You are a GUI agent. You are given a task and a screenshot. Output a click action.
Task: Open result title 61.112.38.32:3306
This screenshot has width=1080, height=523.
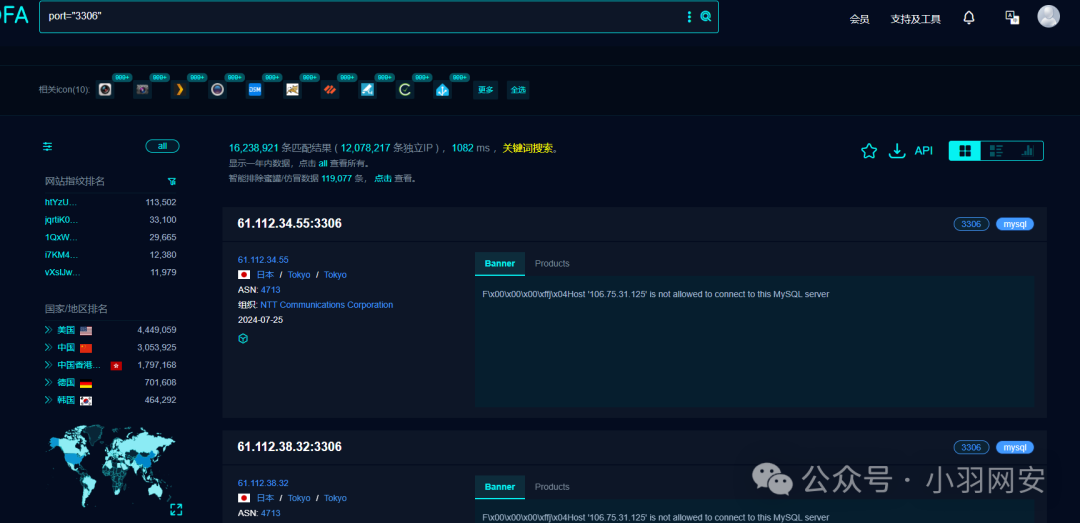tap(289, 447)
